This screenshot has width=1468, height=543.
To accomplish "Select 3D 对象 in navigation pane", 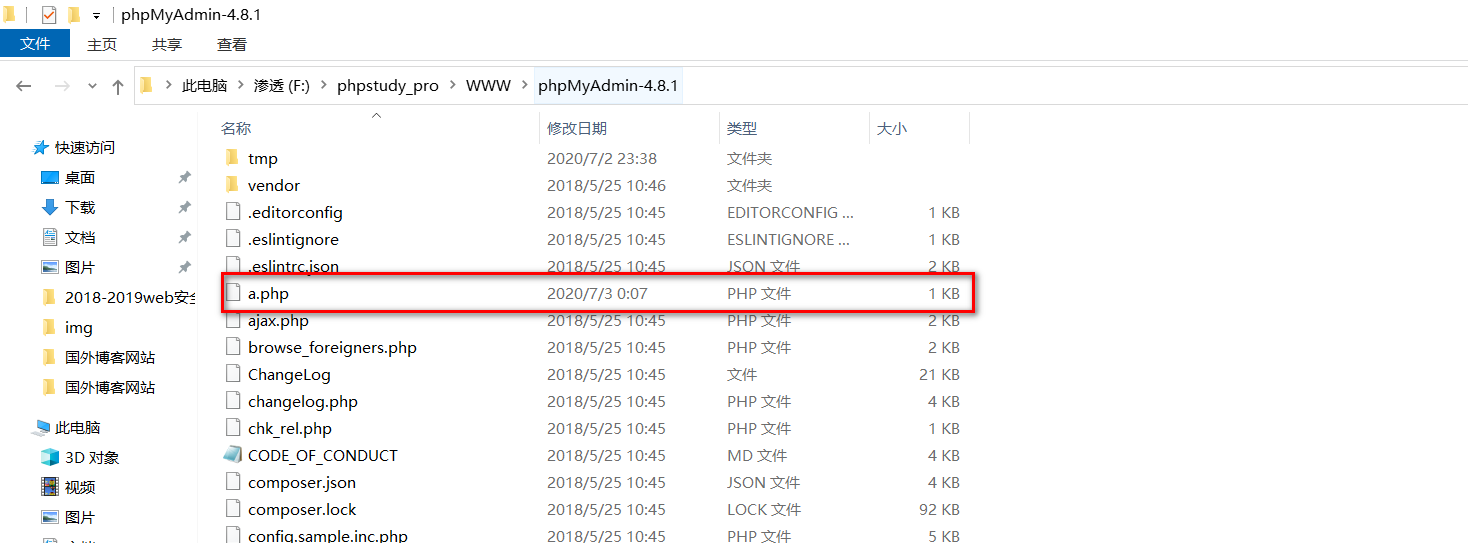I will tap(92, 457).
